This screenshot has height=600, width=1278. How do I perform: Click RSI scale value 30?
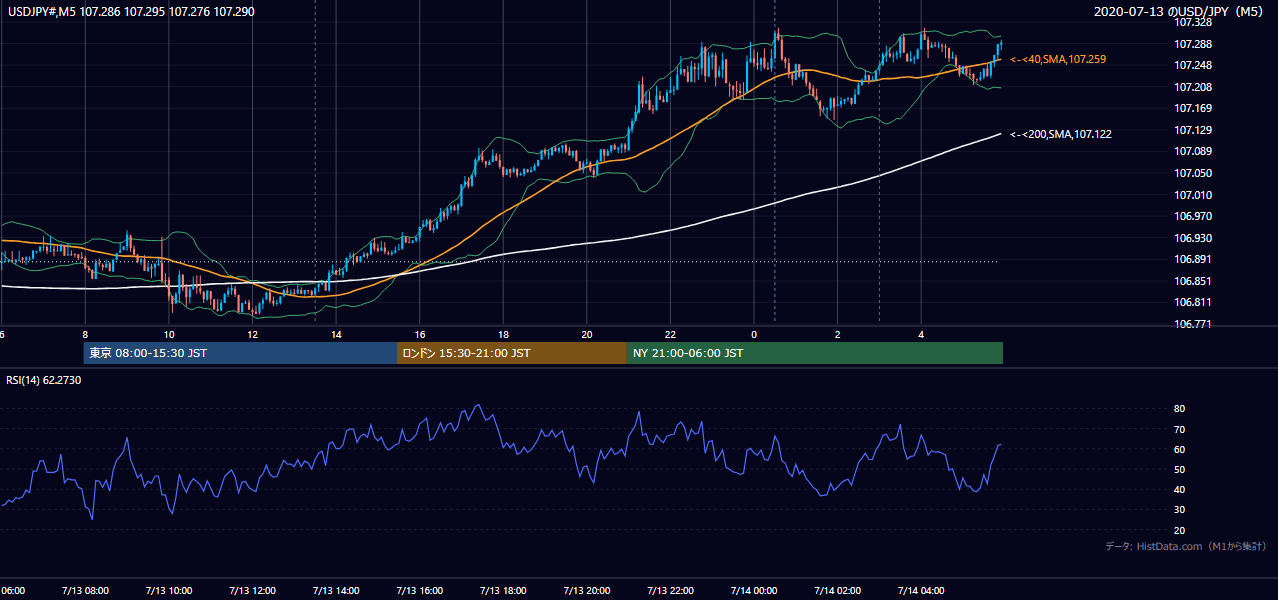tap(1180, 509)
